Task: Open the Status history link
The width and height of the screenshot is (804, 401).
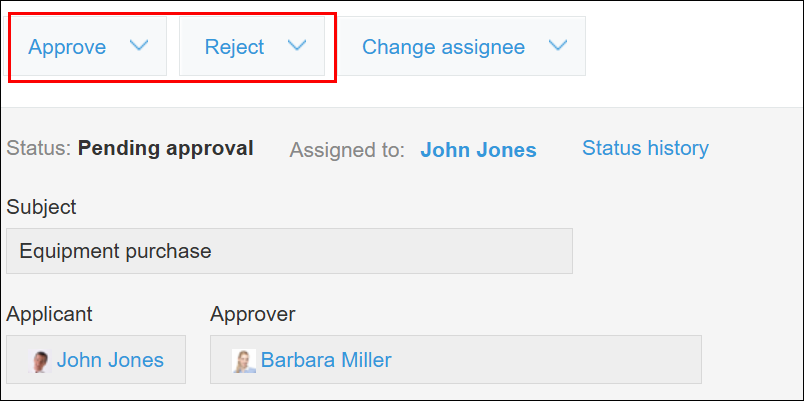Action: 645,148
